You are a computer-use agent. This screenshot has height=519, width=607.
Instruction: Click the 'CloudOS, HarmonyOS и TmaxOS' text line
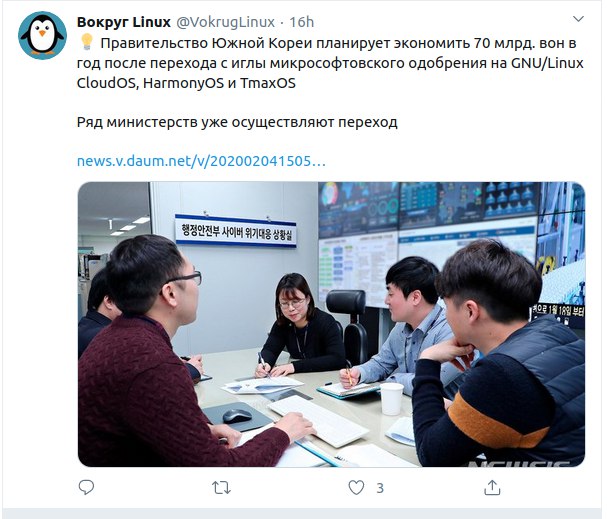click(186, 83)
